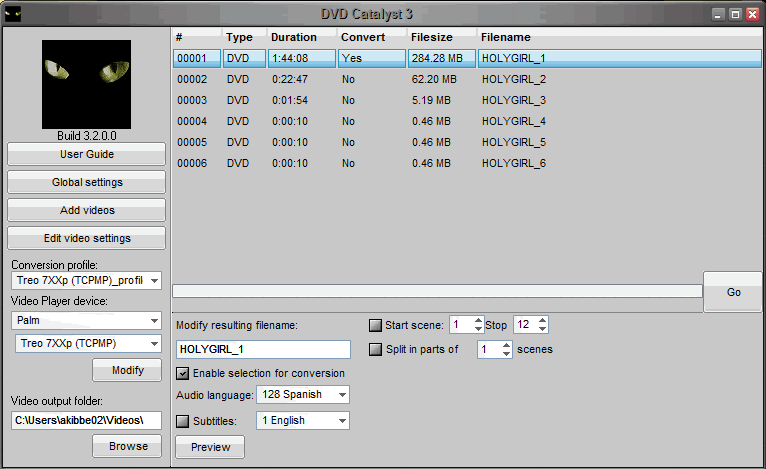This screenshot has width=766, height=469.
Task: Uncheck Enable selection for conversion
Action: [183, 373]
